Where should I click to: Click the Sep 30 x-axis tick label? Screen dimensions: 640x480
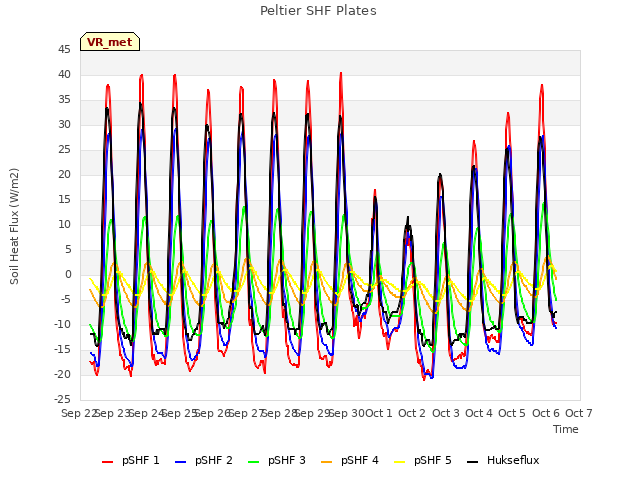(347, 413)
